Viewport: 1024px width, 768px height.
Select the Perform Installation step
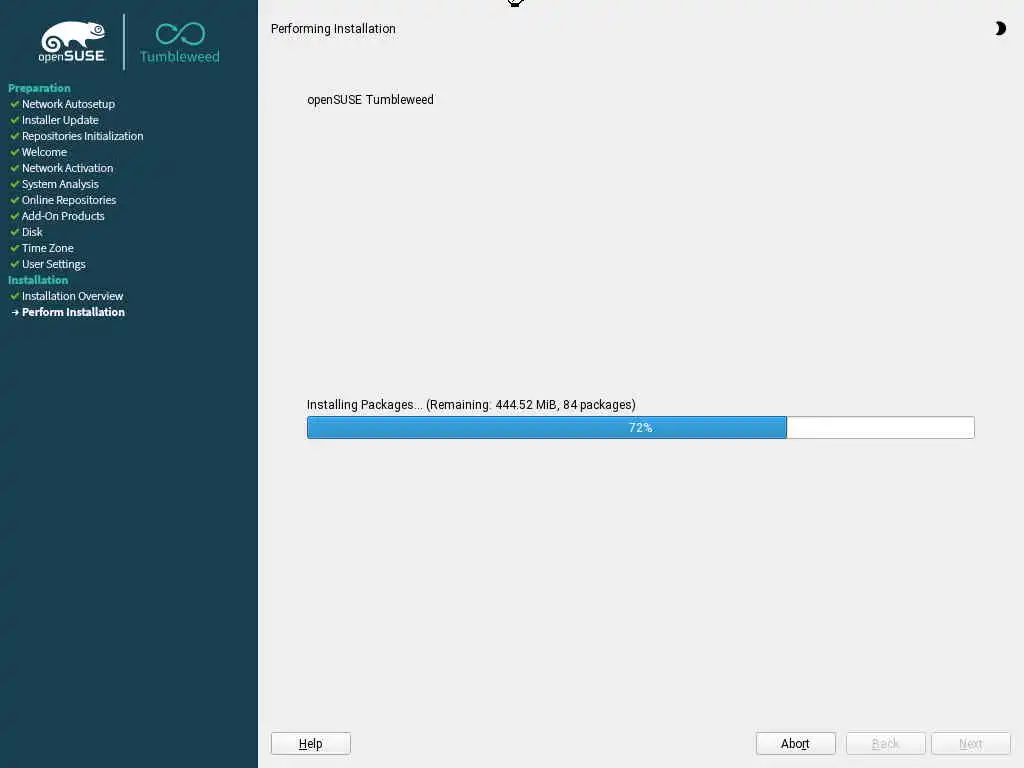coord(73,312)
